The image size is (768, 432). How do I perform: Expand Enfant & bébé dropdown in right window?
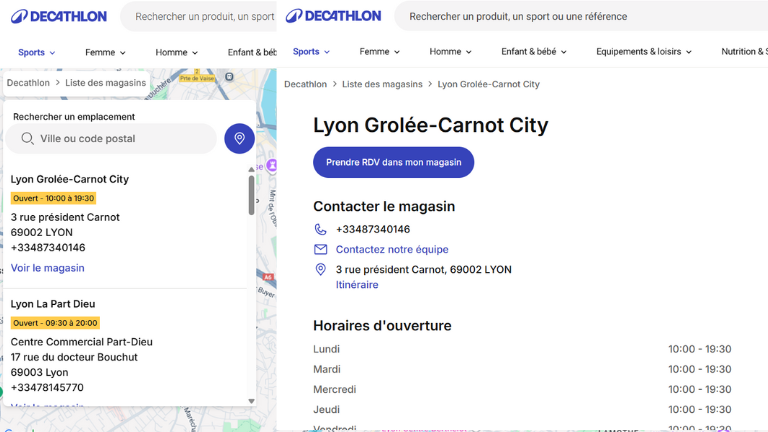[533, 51]
